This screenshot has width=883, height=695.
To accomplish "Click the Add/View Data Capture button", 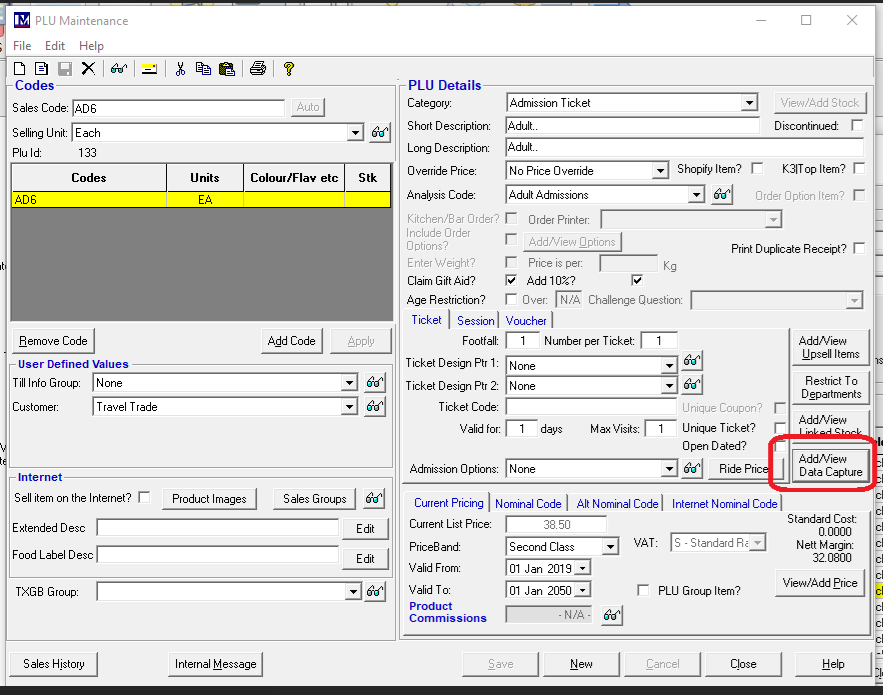I will 830,466.
